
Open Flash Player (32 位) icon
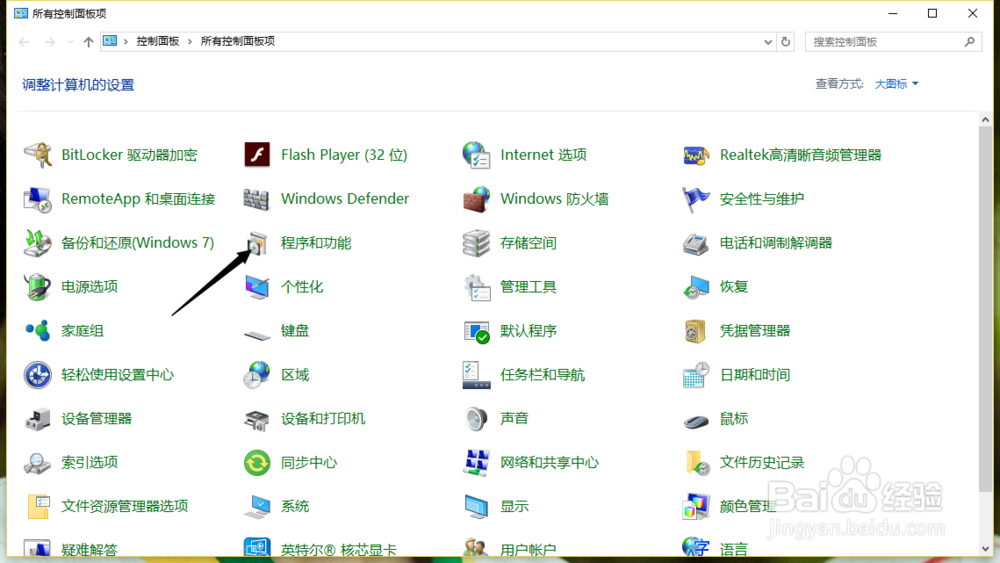coord(257,155)
